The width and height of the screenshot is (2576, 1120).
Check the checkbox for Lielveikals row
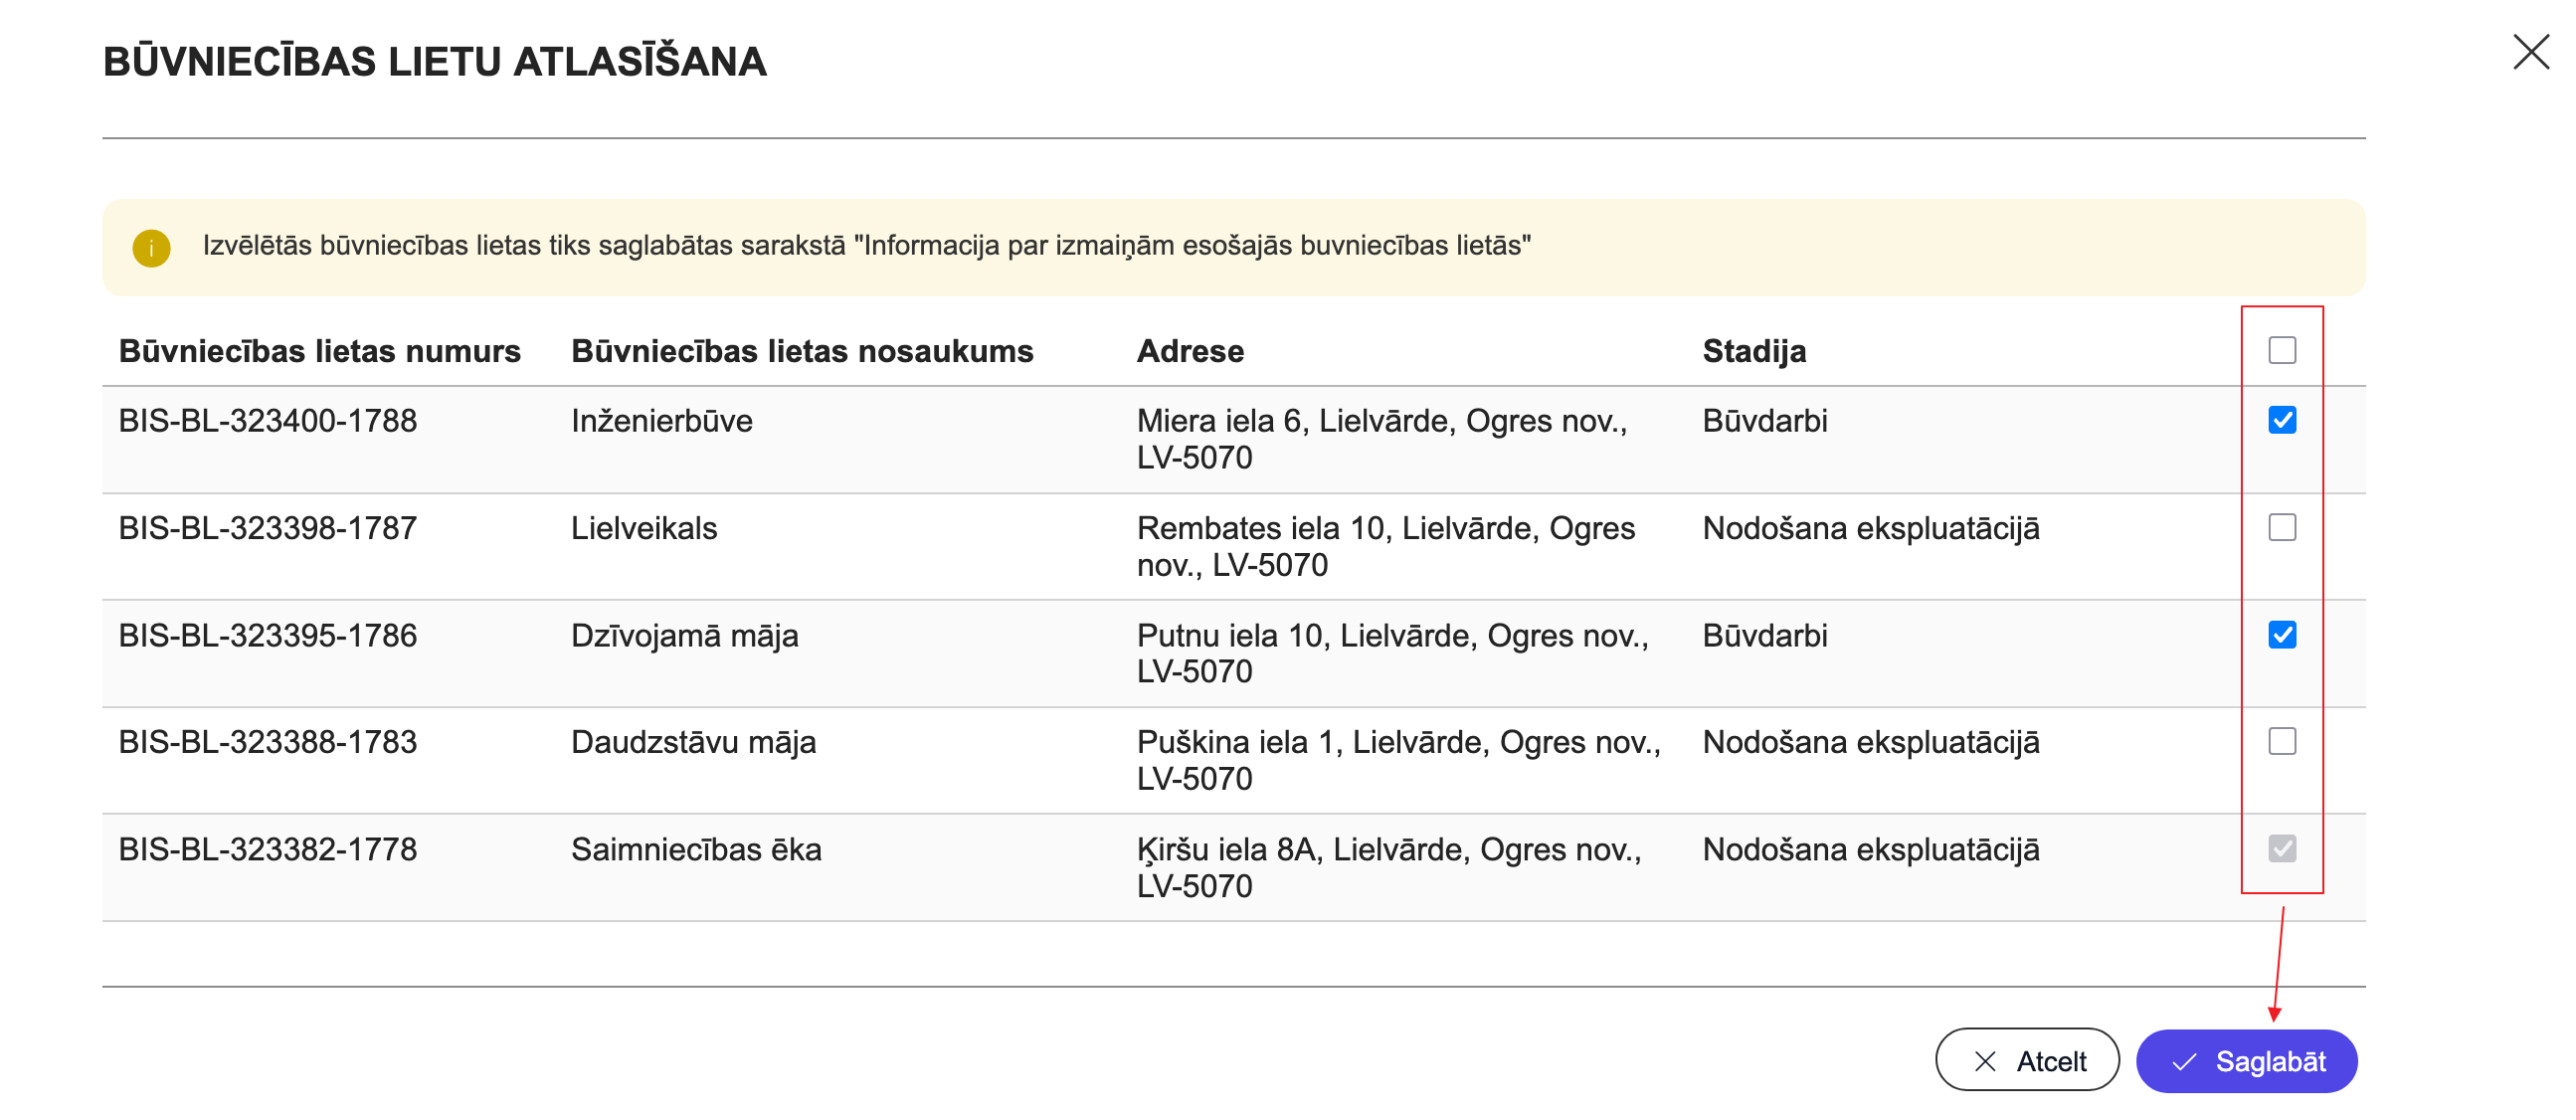[x=2281, y=527]
